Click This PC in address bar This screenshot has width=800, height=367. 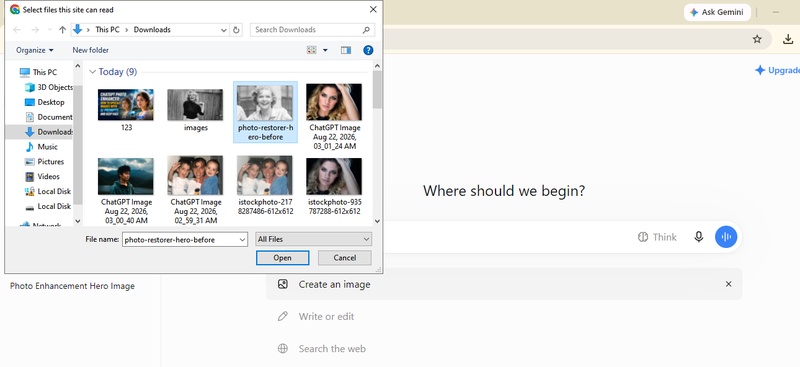coord(108,30)
